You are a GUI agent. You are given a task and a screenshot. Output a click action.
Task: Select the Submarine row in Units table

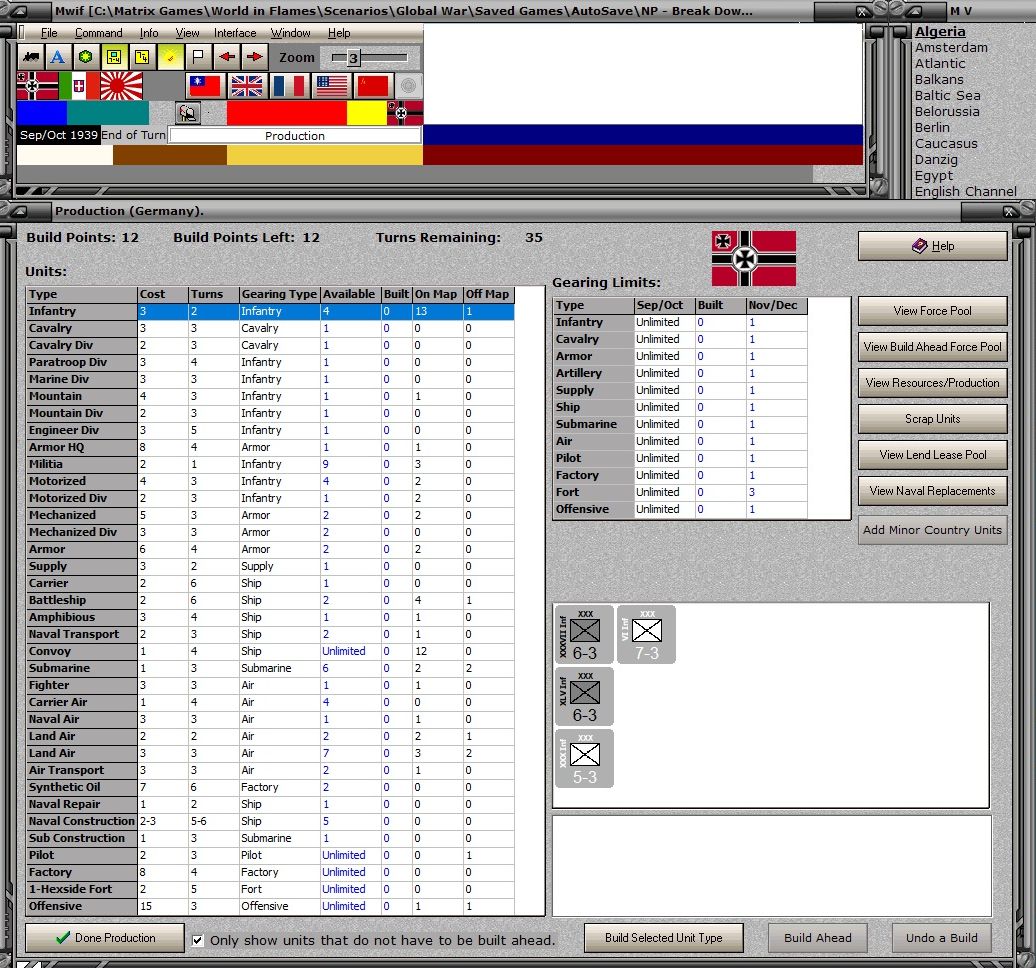pos(270,668)
